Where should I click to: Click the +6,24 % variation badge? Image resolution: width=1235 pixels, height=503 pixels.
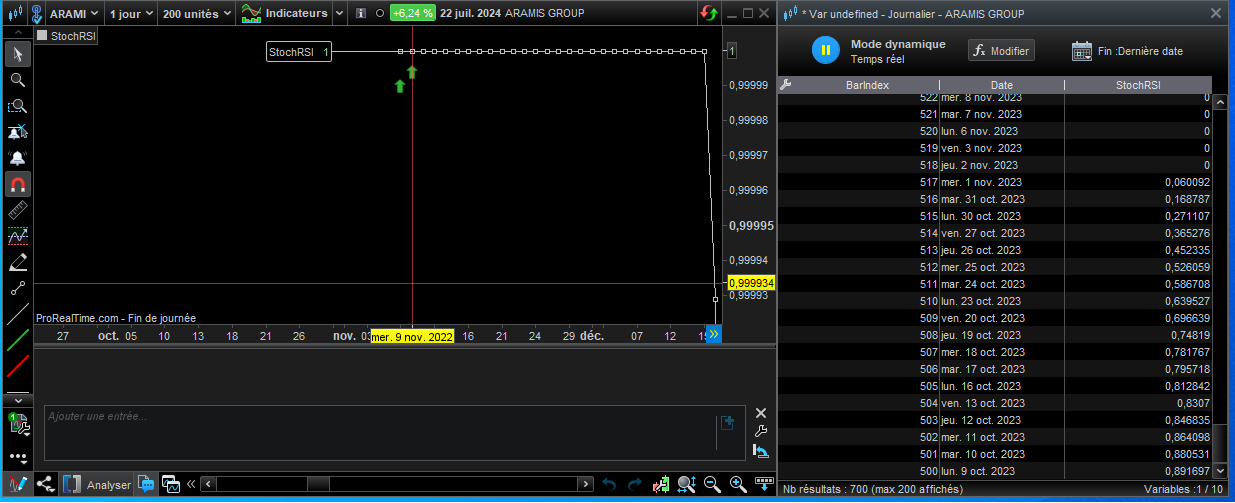point(412,14)
